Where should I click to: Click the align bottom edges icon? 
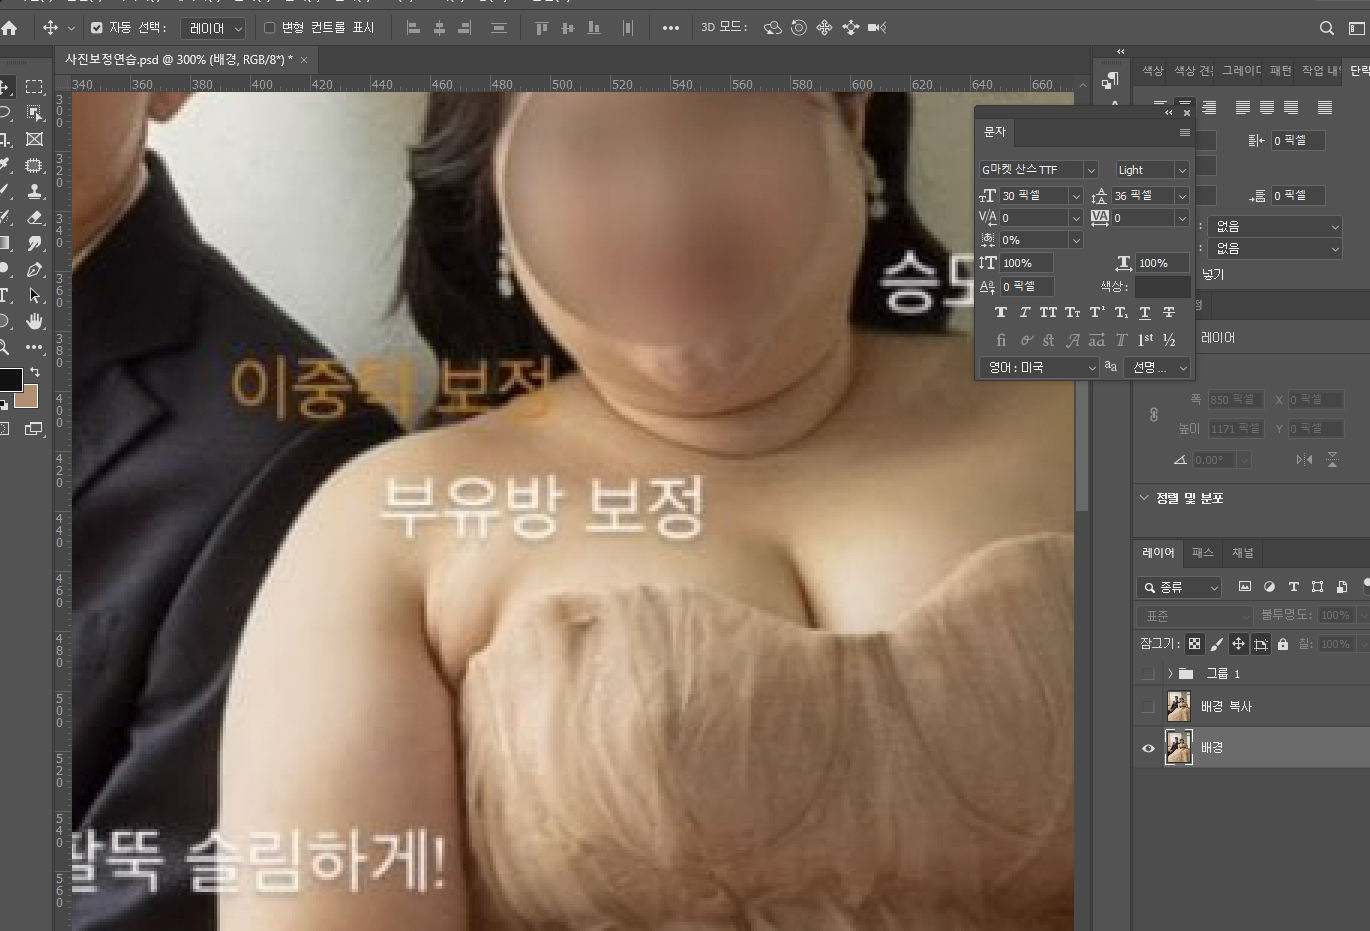click(594, 28)
